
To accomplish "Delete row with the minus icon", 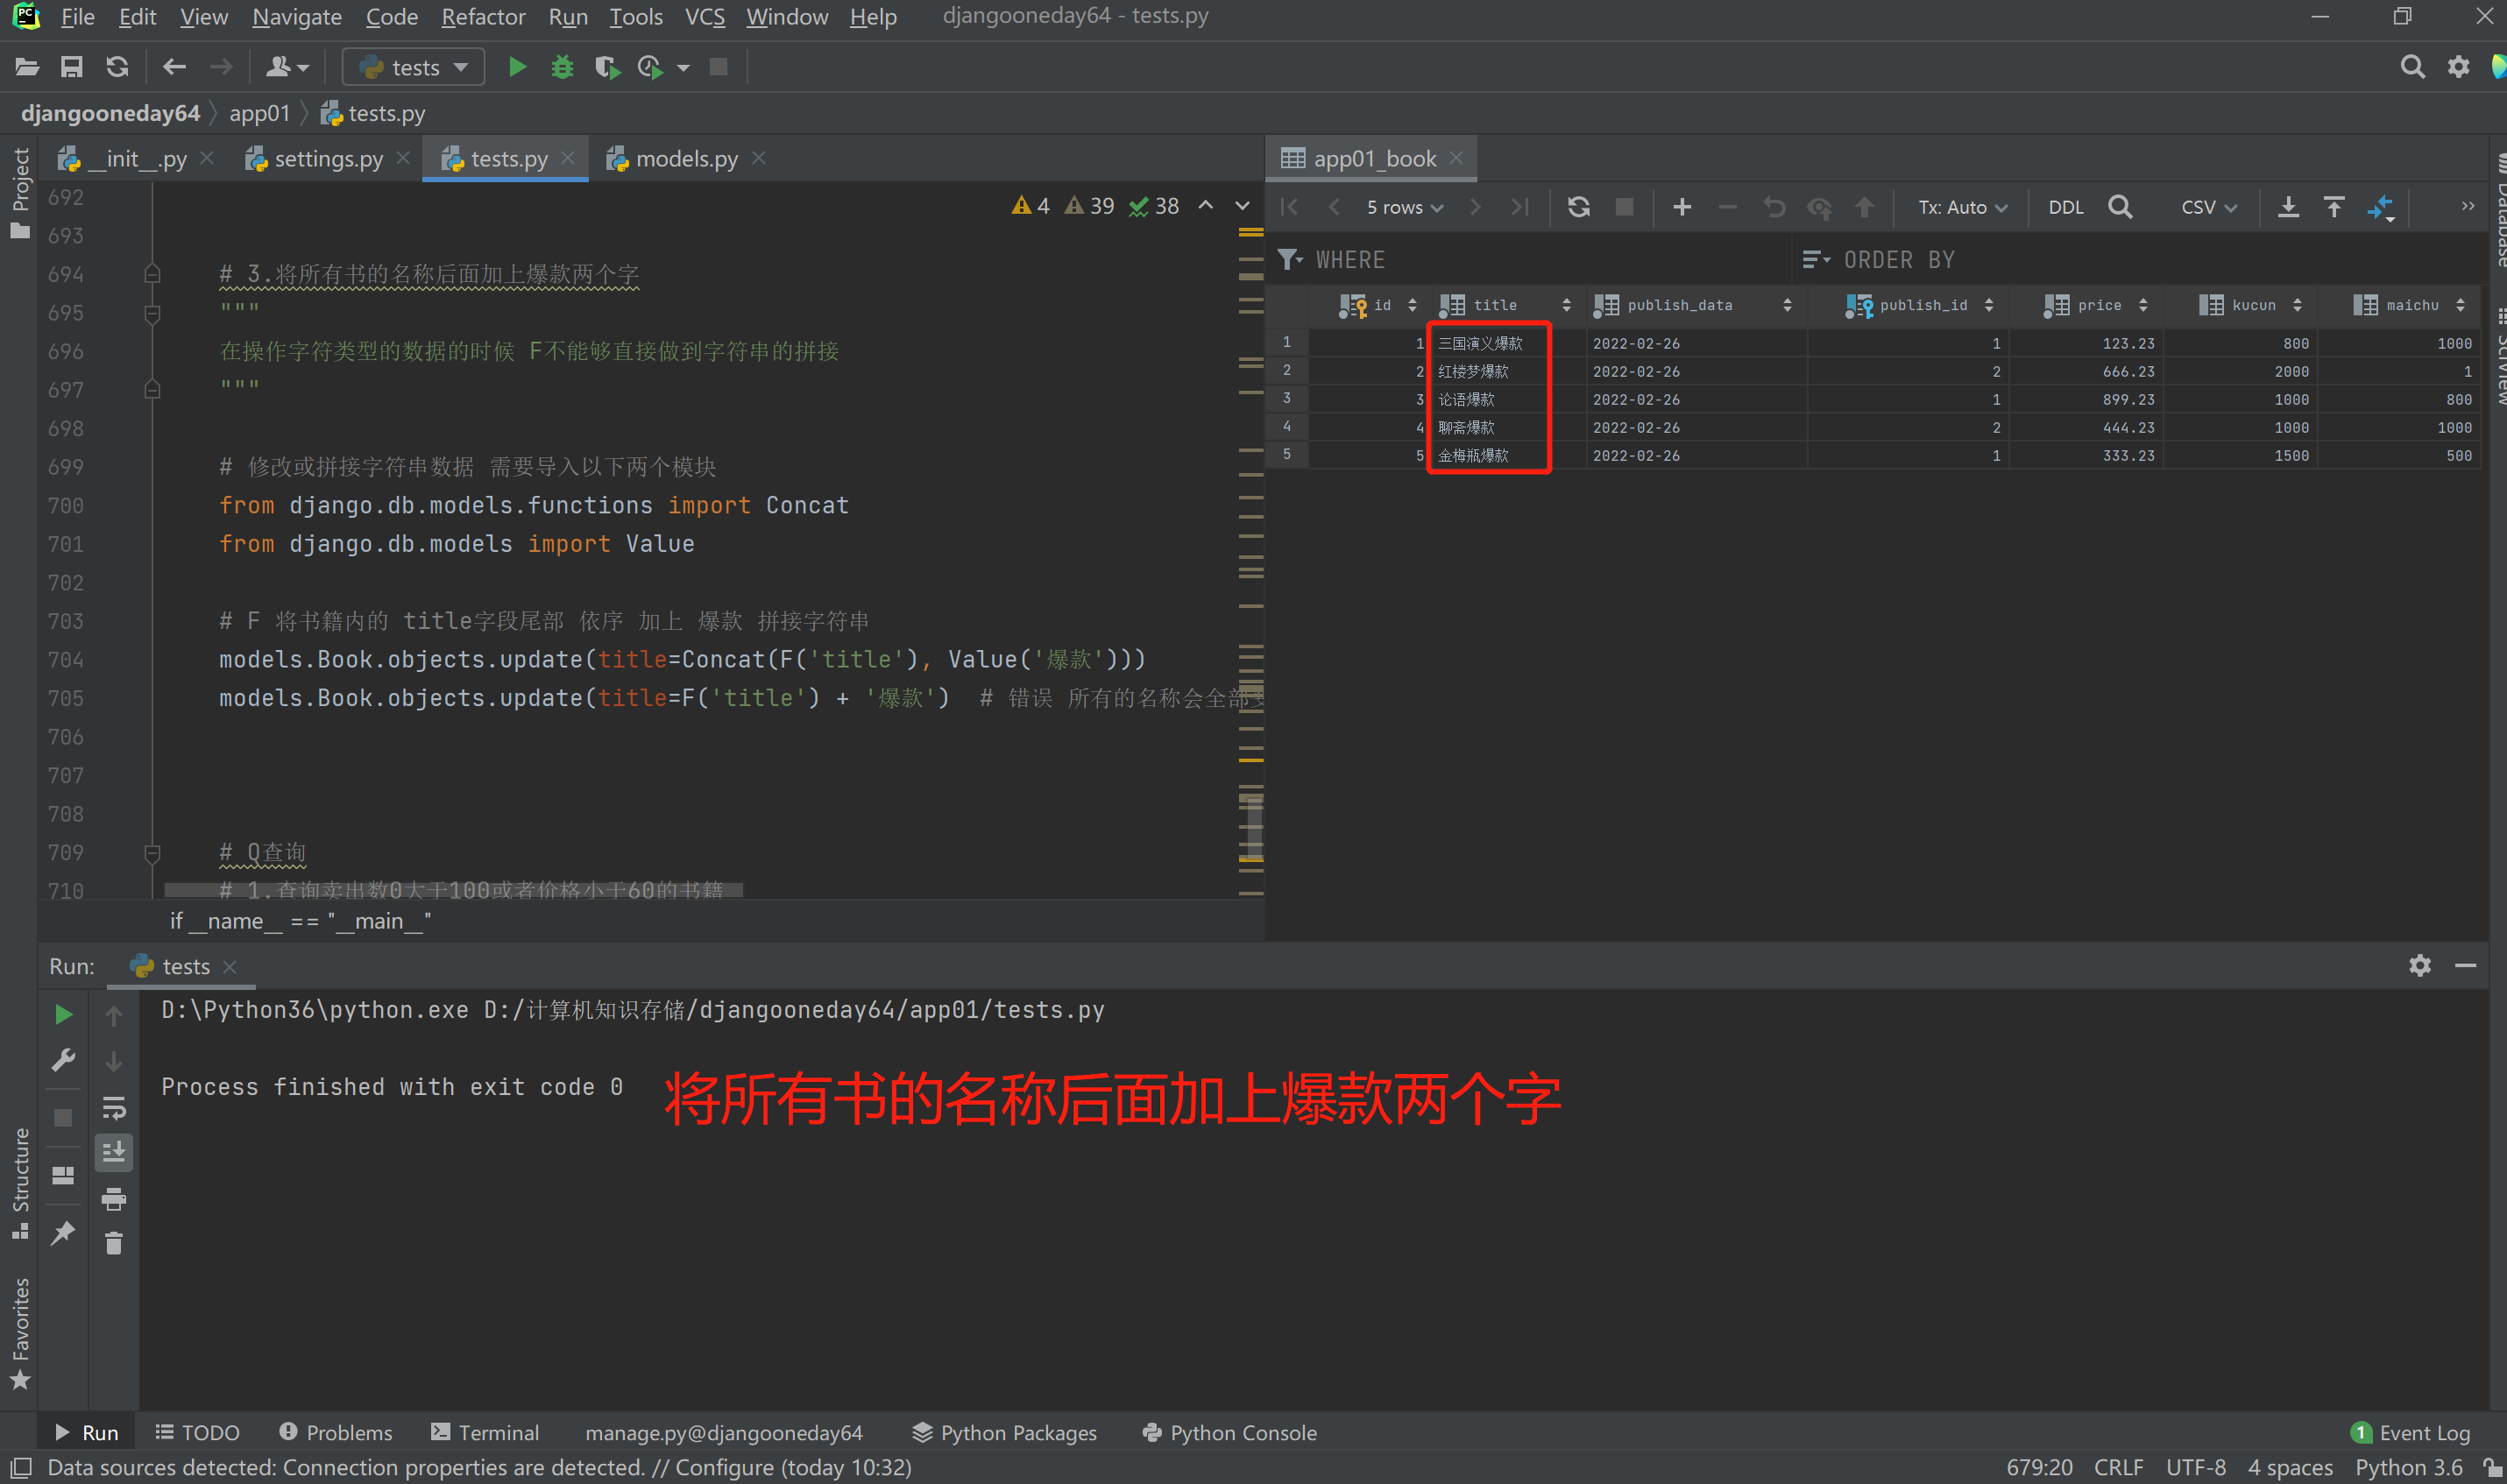I will (x=1727, y=207).
